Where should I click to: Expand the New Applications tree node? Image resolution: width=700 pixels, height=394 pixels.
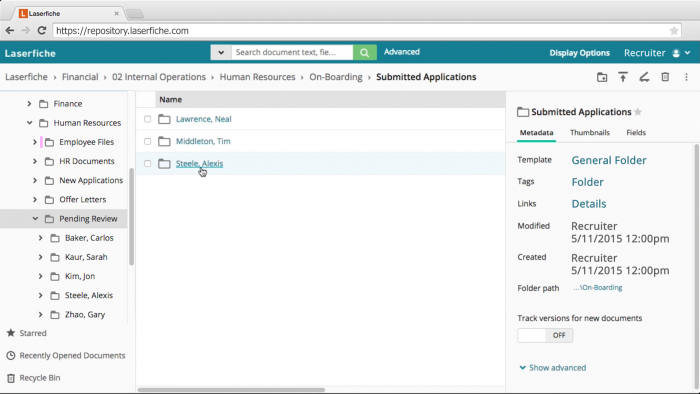click(x=35, y=180)
